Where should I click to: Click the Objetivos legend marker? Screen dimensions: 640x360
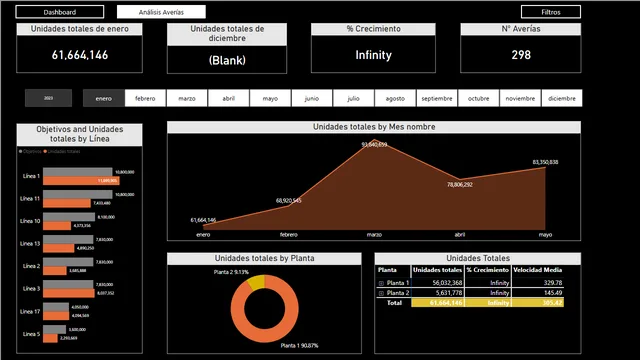(20, 151)
